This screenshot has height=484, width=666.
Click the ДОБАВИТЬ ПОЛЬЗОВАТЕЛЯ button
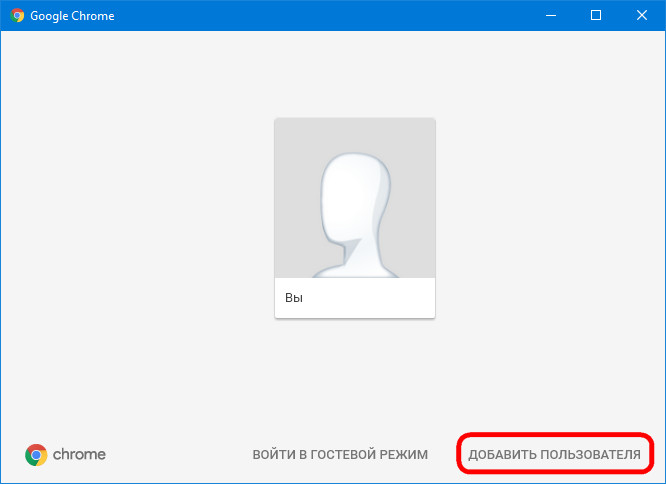click(x=554, y=454)
